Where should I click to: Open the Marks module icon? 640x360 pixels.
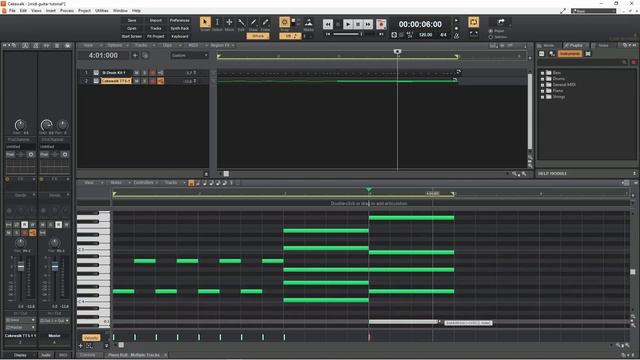309,23
